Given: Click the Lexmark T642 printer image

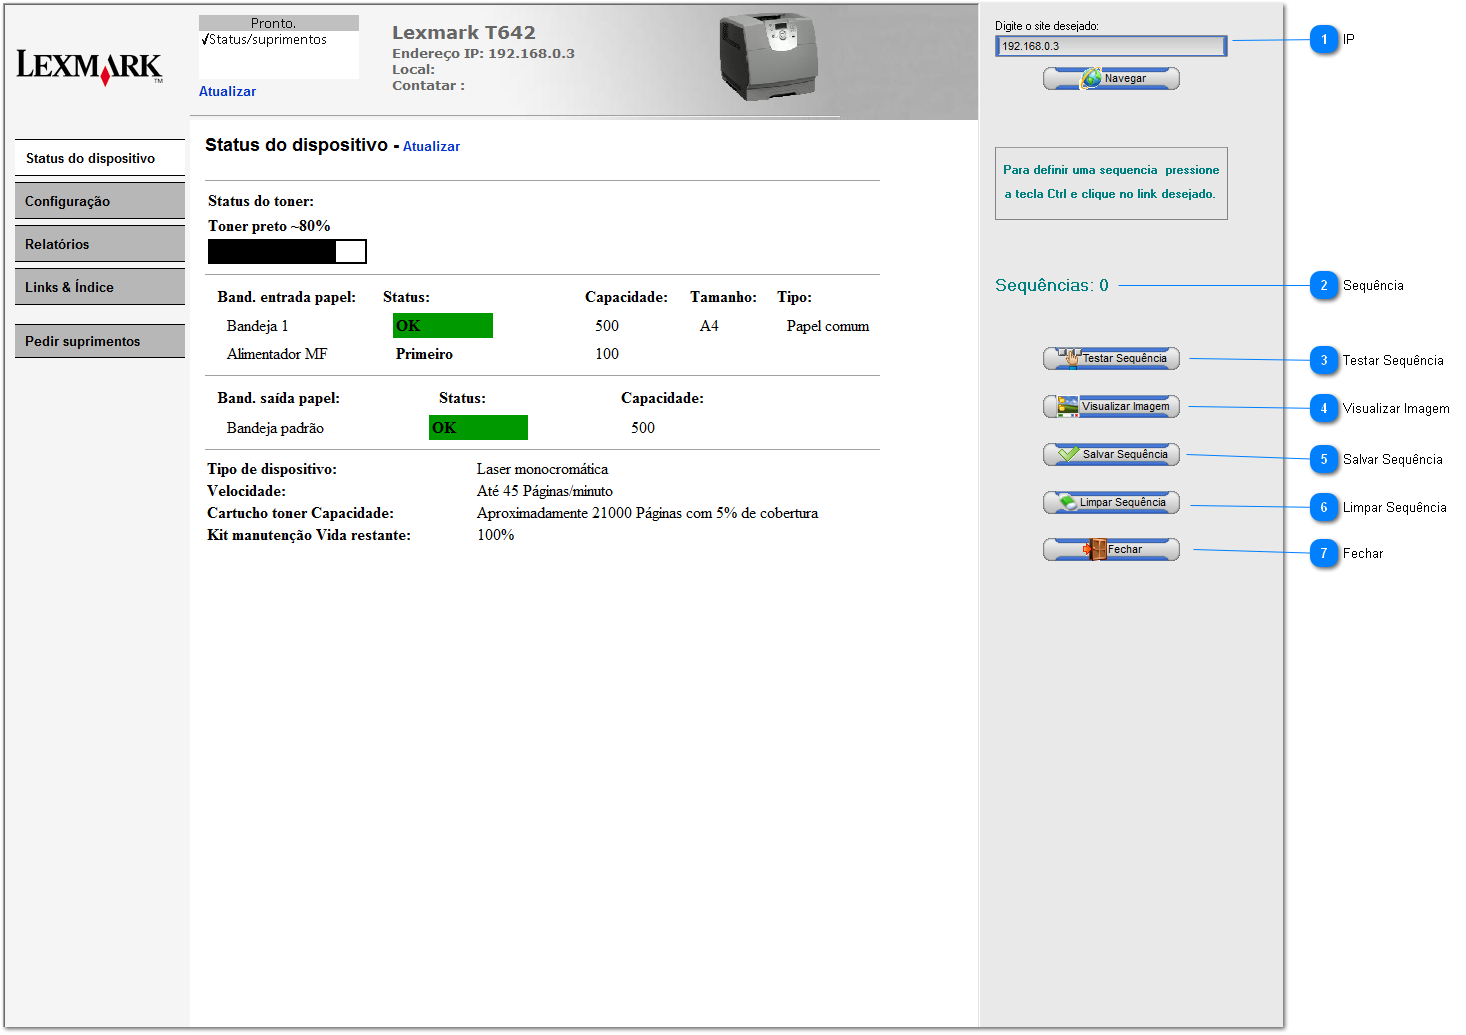Looking at the screenshot, I should tap(767, 57).
